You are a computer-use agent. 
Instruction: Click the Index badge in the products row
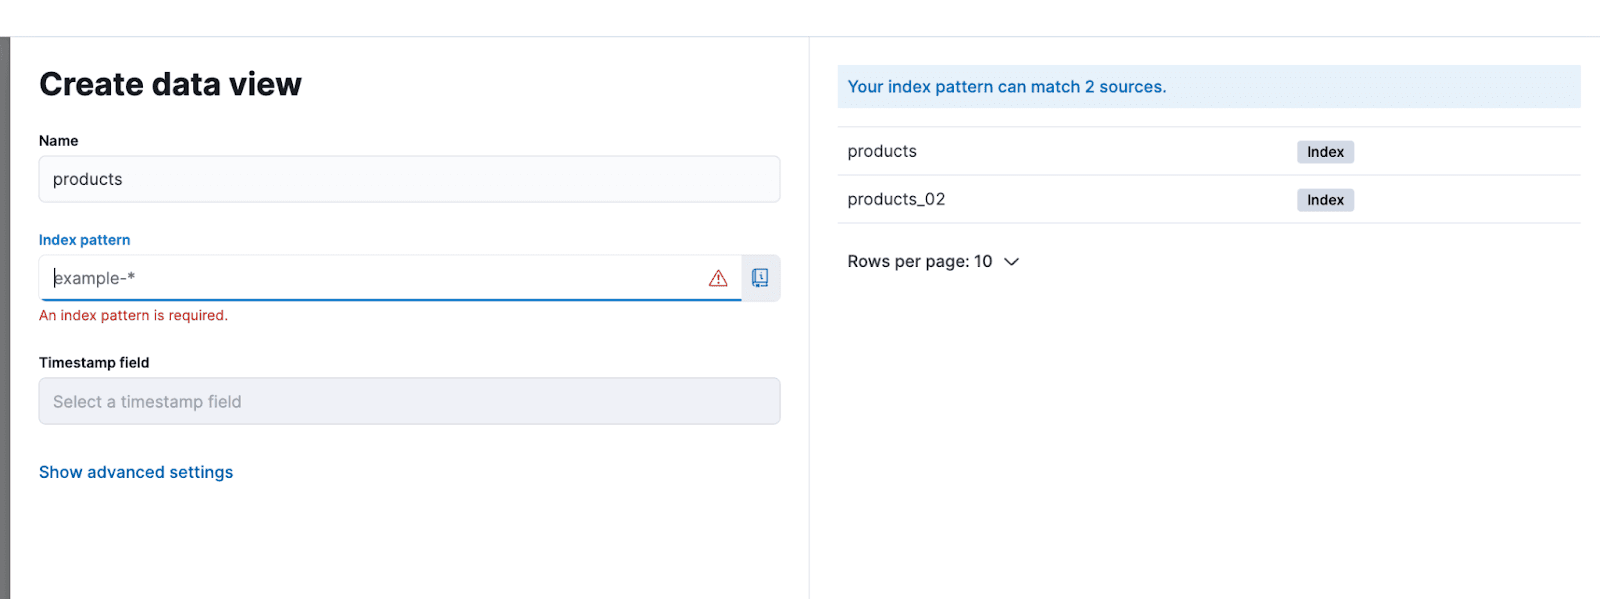1325,152
